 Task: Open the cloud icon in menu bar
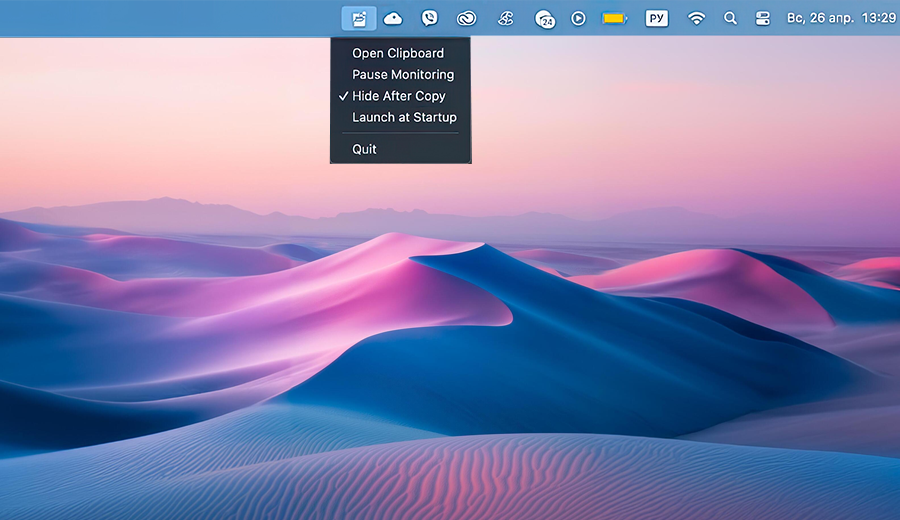pyautogui.click(x=393, y=18)
